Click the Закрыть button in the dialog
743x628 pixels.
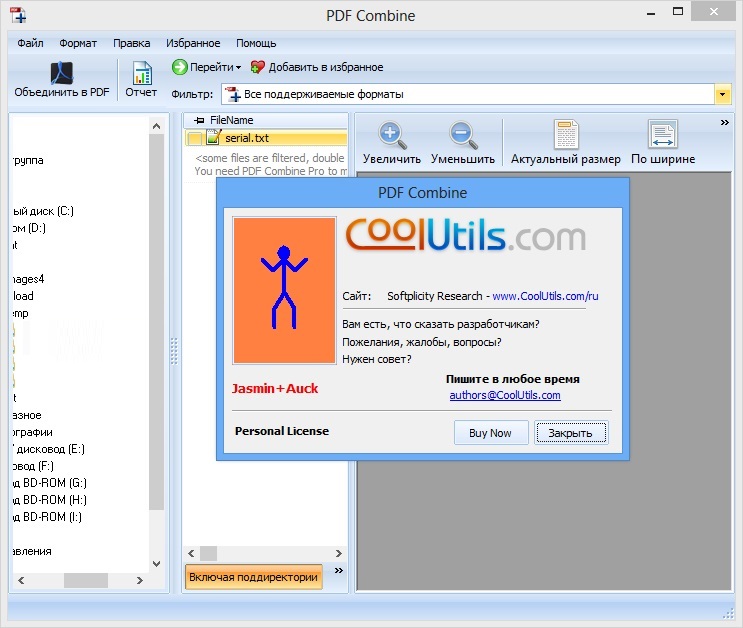click(x=571, y=433)
